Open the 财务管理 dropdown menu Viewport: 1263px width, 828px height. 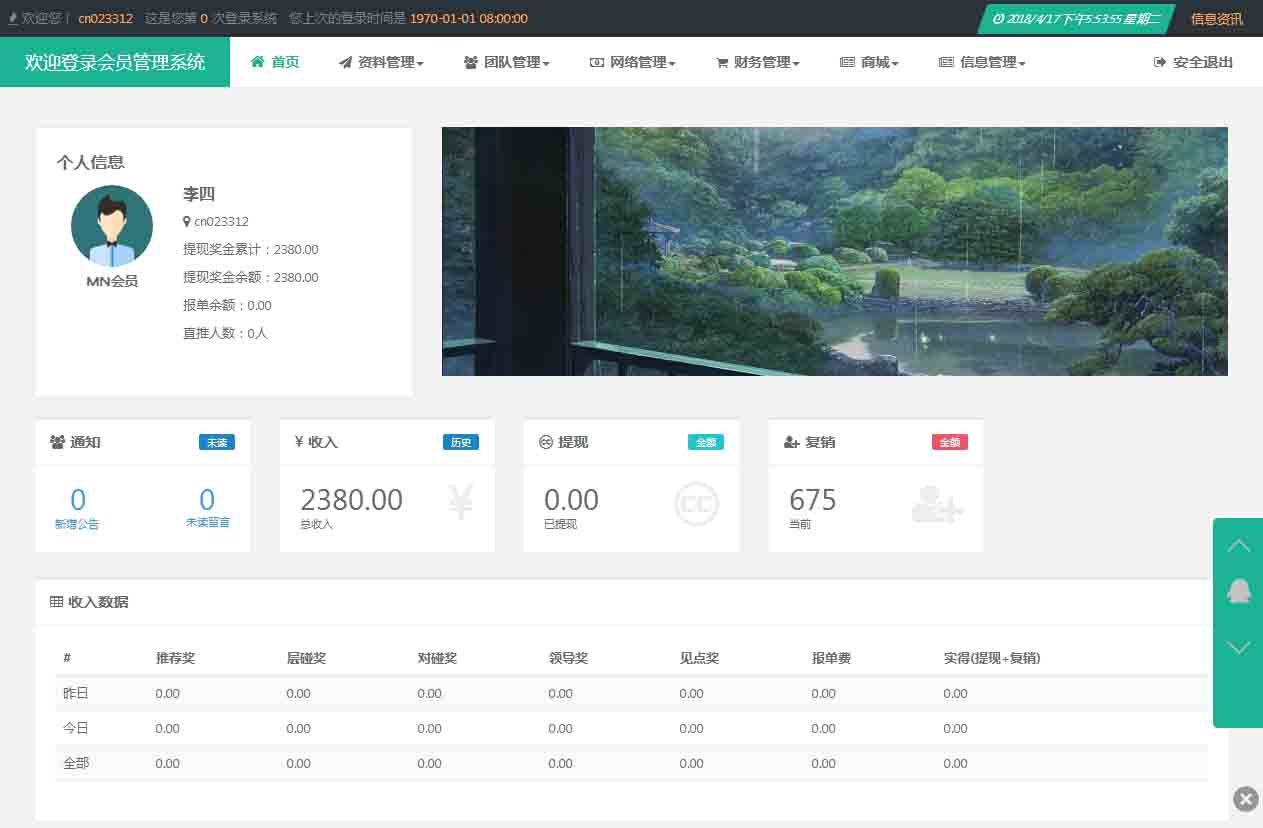click(x=758, y=62)
